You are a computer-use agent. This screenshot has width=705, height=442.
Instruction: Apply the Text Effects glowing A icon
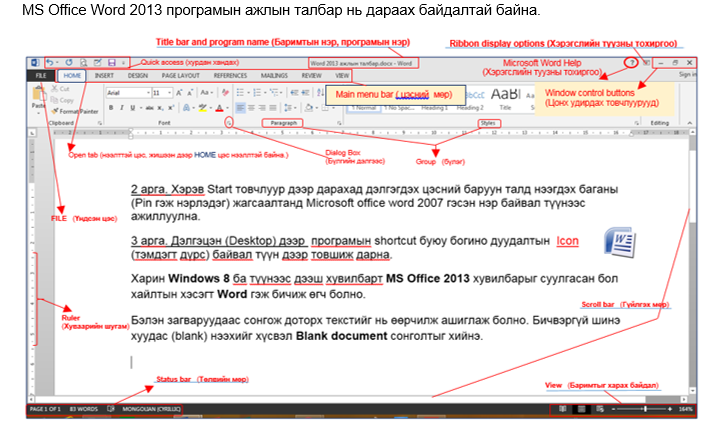pos(186,107)
